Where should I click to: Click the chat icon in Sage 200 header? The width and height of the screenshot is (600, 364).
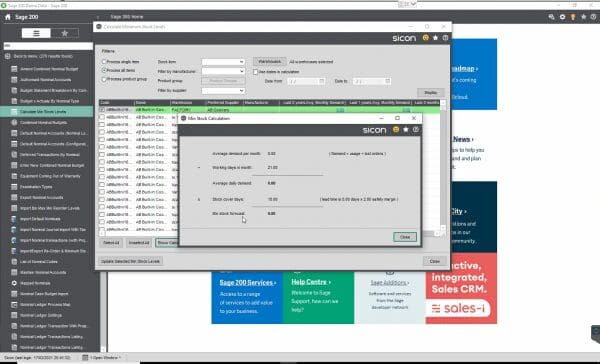551,17
